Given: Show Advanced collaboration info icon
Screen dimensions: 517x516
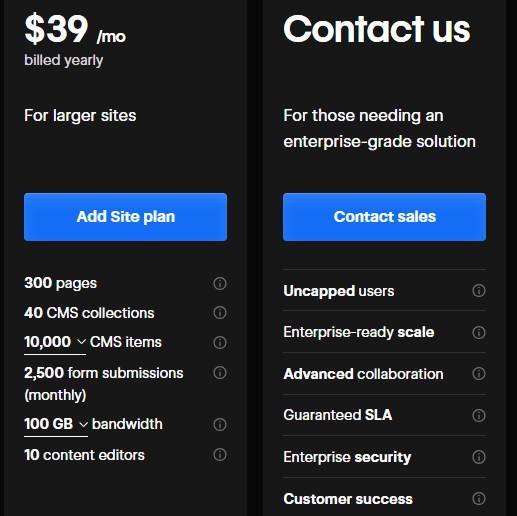Looking at the screenshot, I should (479, 374).
